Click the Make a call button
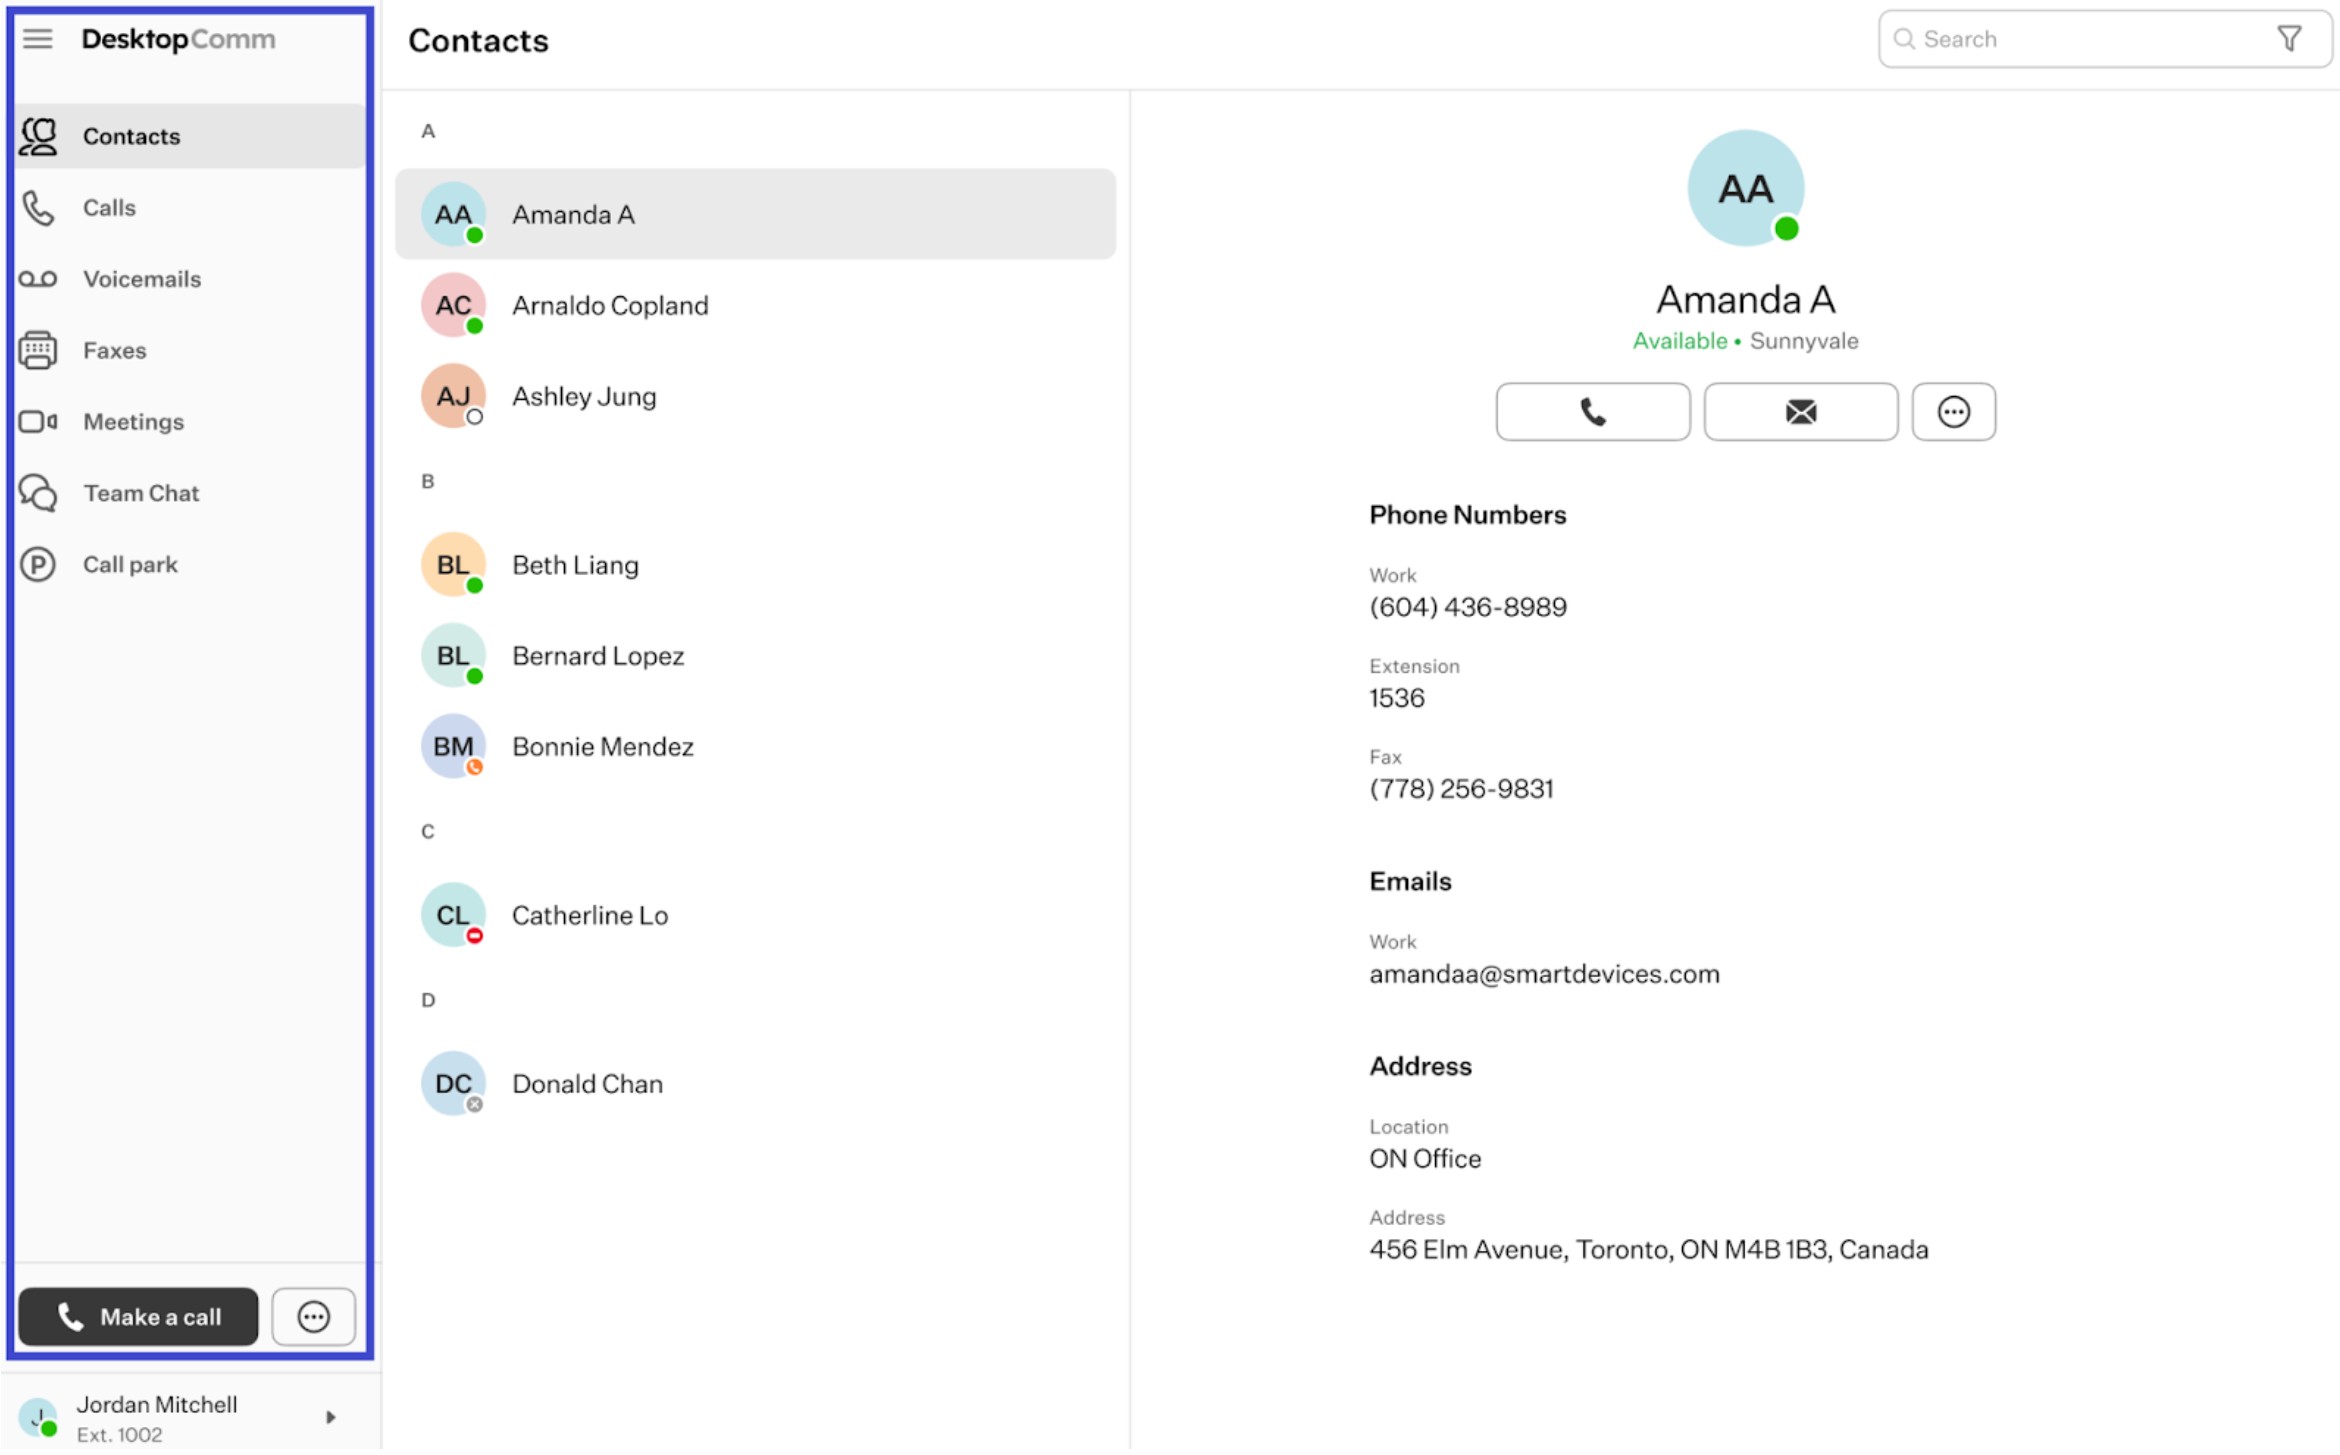Viewport: 2340px width, 1455px height. click(x=138, y=1318)
